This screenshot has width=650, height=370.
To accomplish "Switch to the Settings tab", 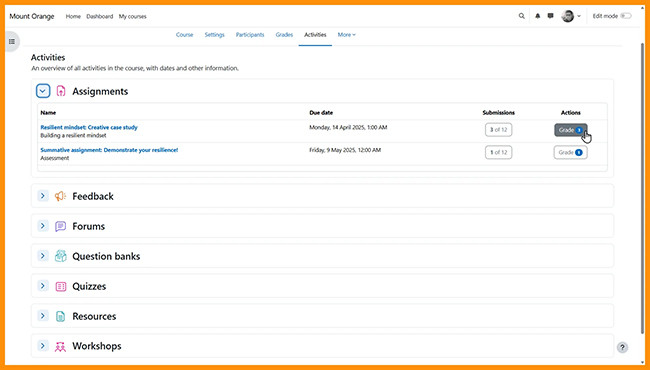I will pos(214,35).
